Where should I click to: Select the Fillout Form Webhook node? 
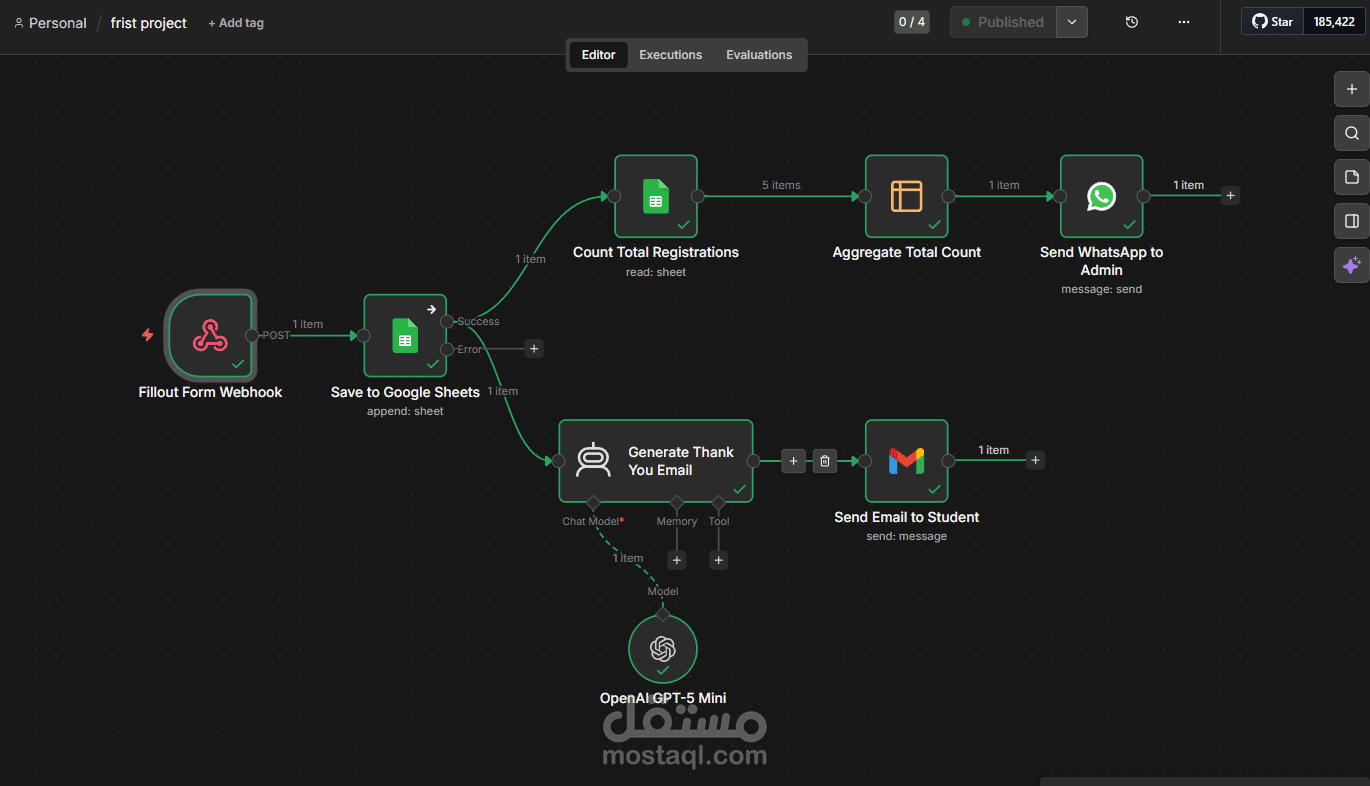(x=210, y=335)
